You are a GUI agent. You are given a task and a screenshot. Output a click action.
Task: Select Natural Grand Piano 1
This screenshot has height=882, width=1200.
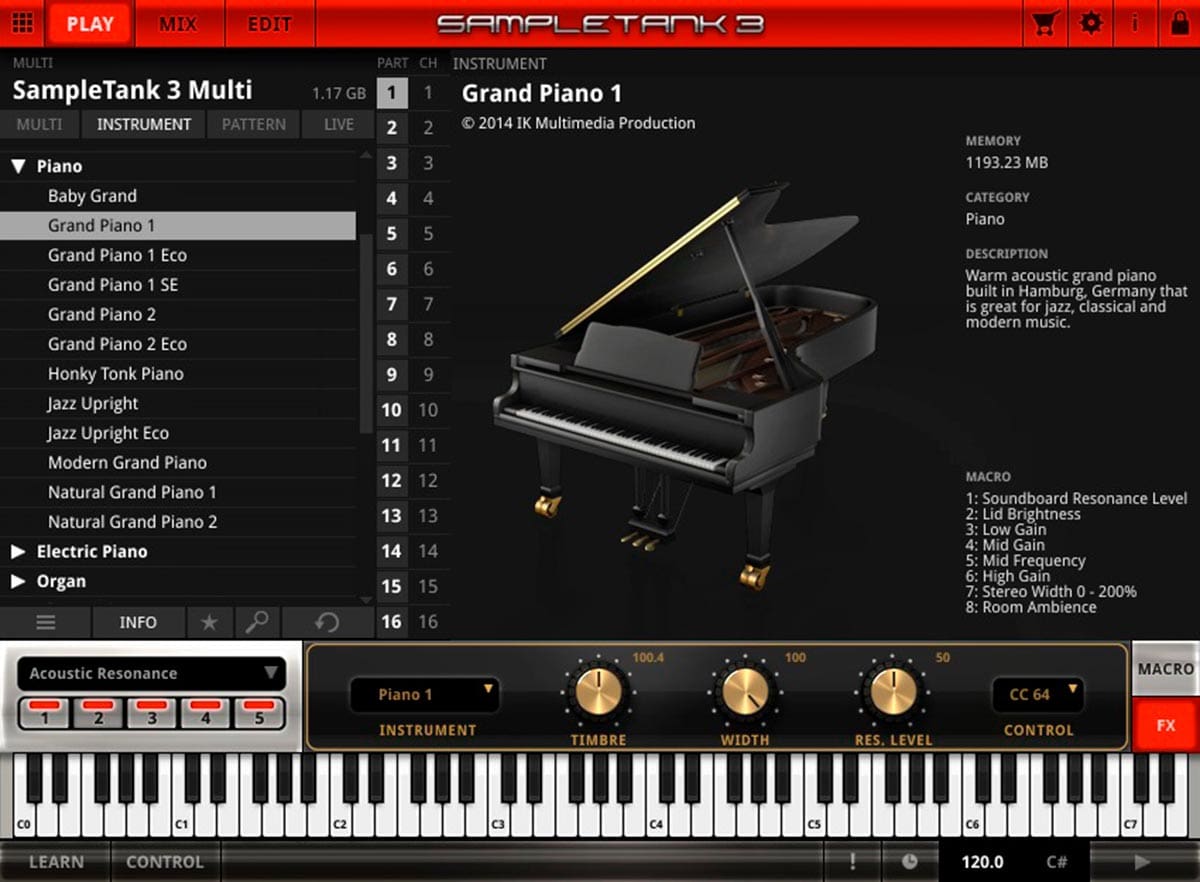(178, 492)
